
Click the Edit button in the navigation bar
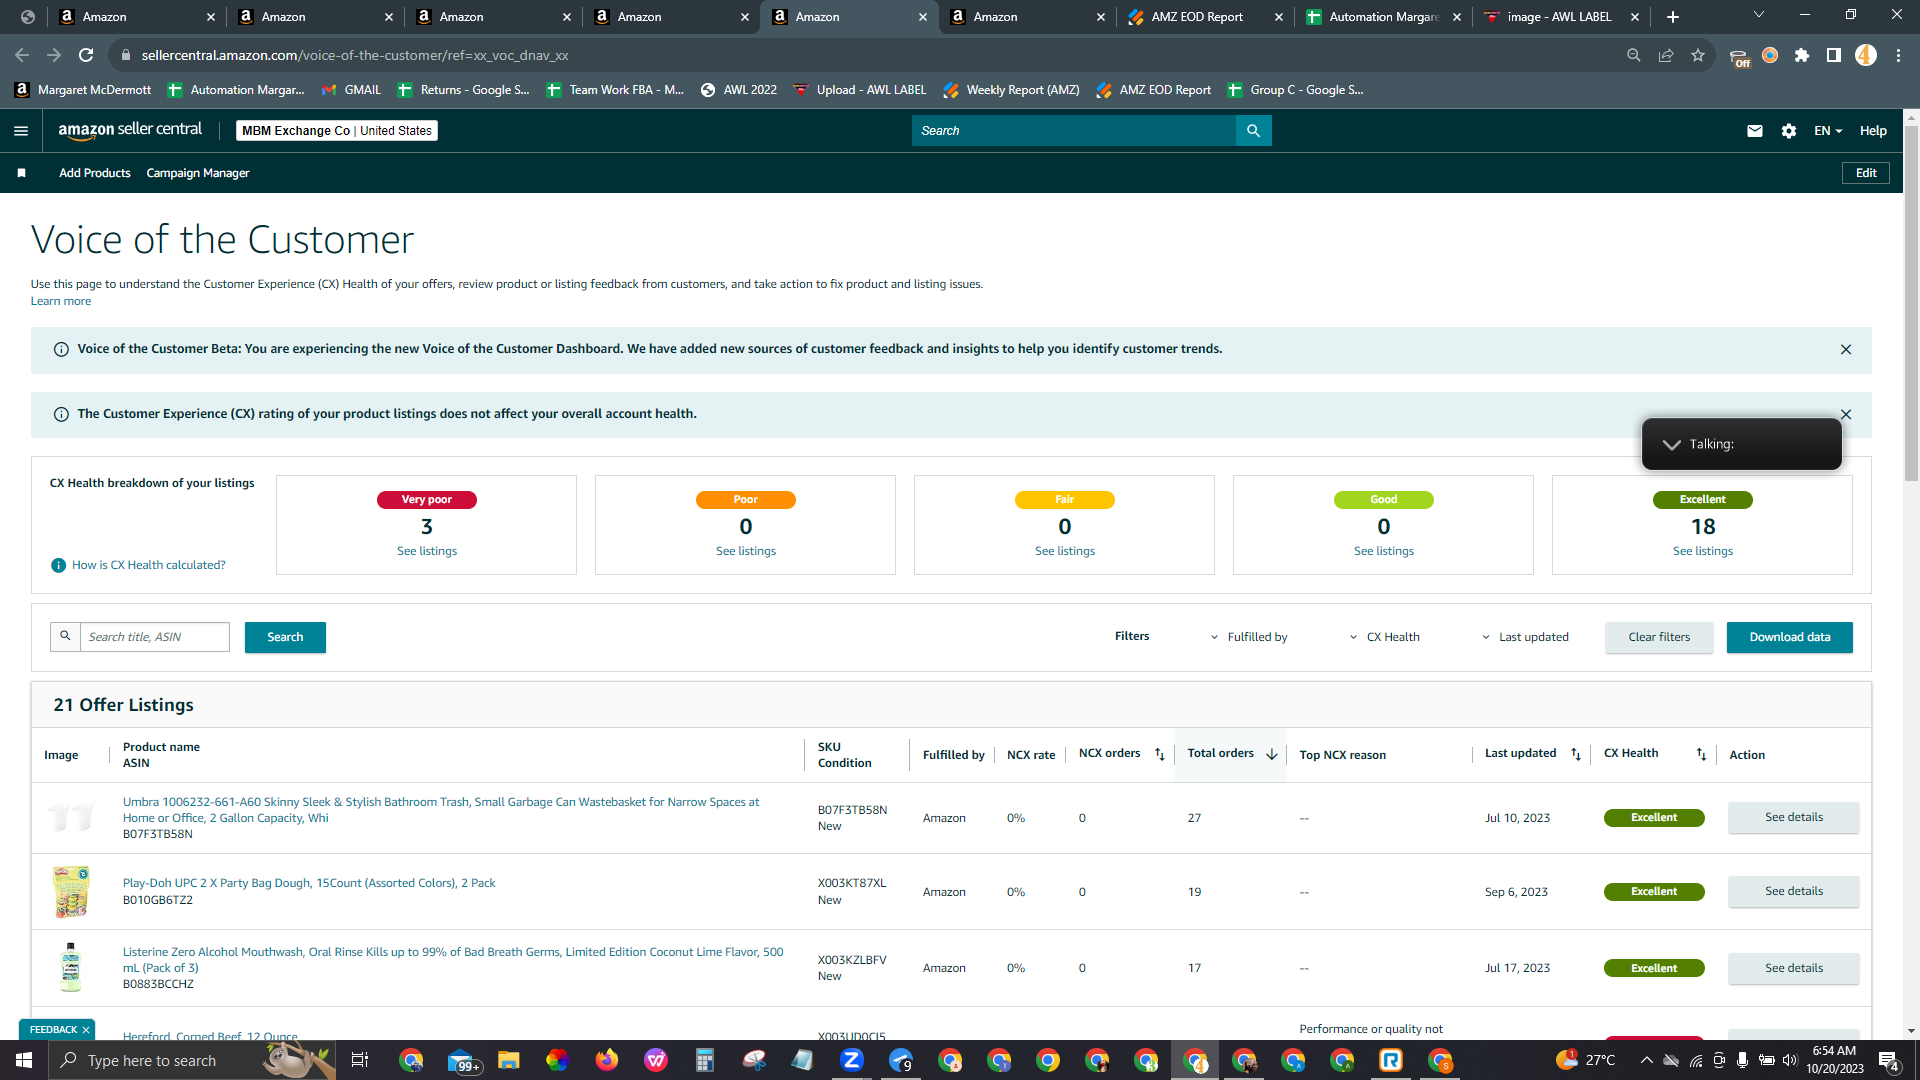click(x=1866, y=173)
